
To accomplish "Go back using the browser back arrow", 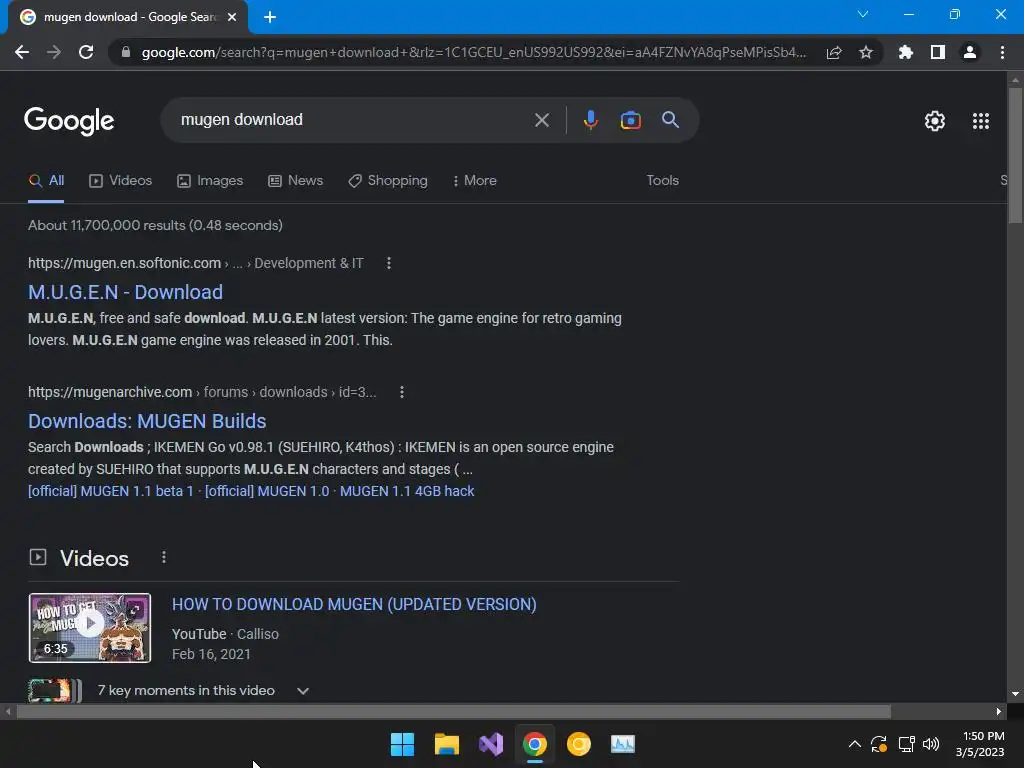I will click(22, 52).
